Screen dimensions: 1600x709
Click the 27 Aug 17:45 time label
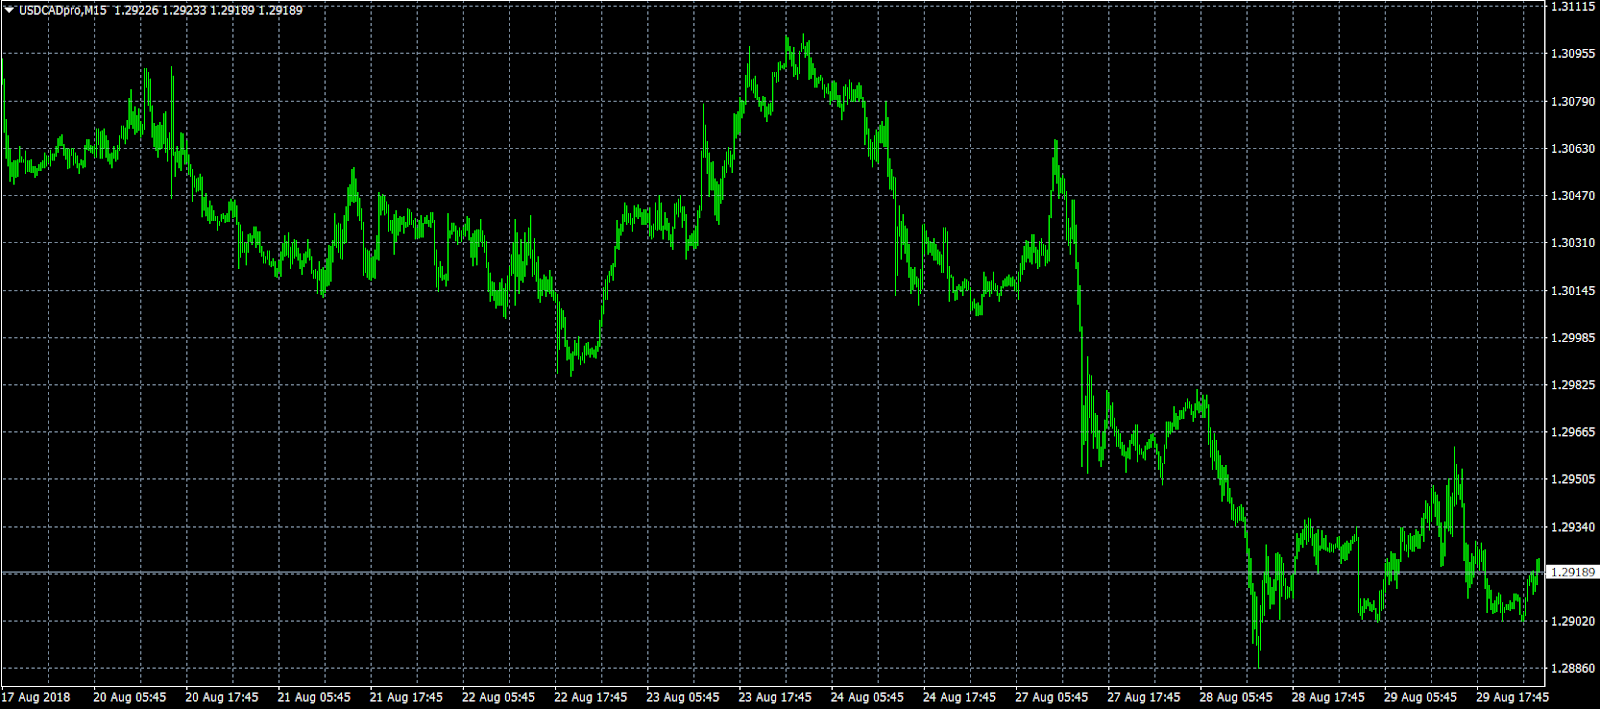1143,698
